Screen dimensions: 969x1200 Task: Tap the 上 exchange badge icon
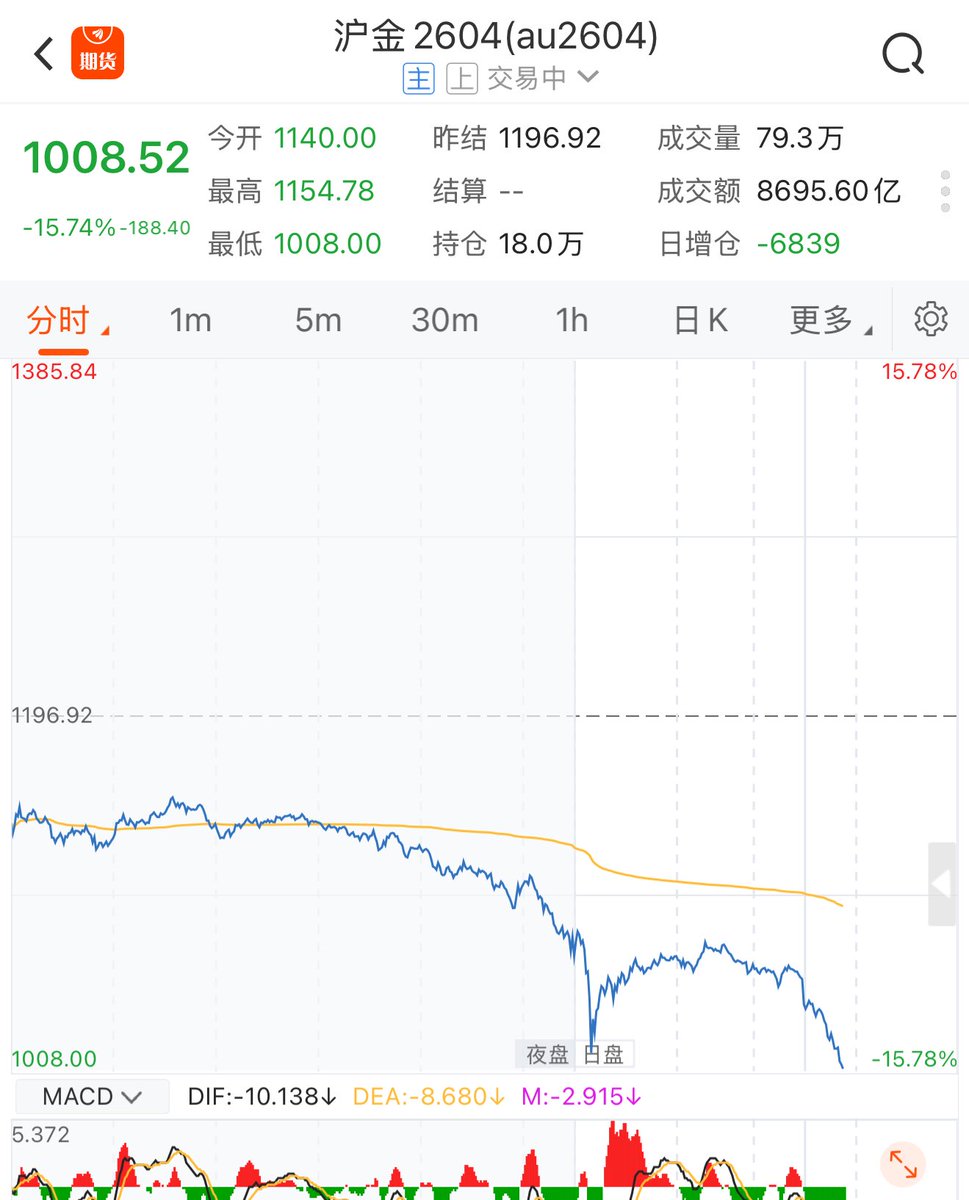tap(461, 79)
